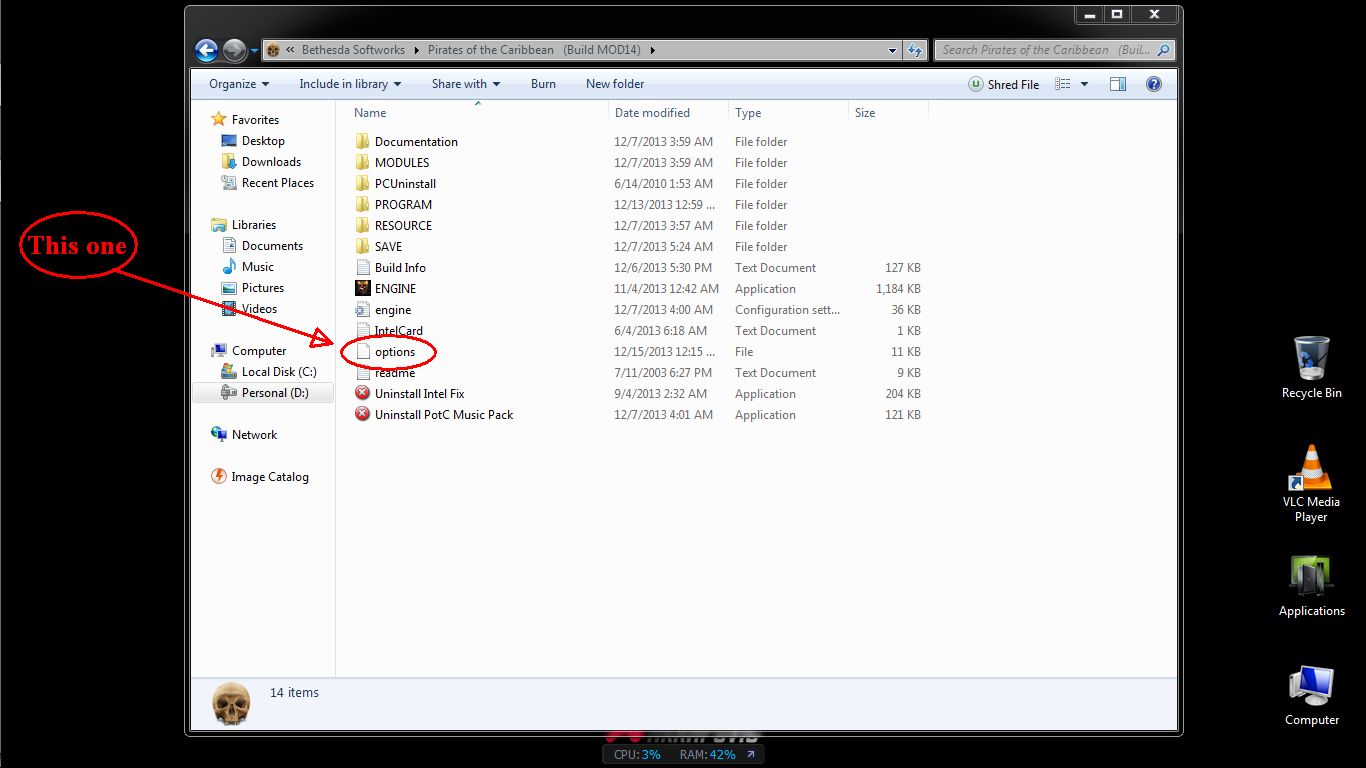Open Personal (D:) drive

pyautogui.click(x=275, y=393)
